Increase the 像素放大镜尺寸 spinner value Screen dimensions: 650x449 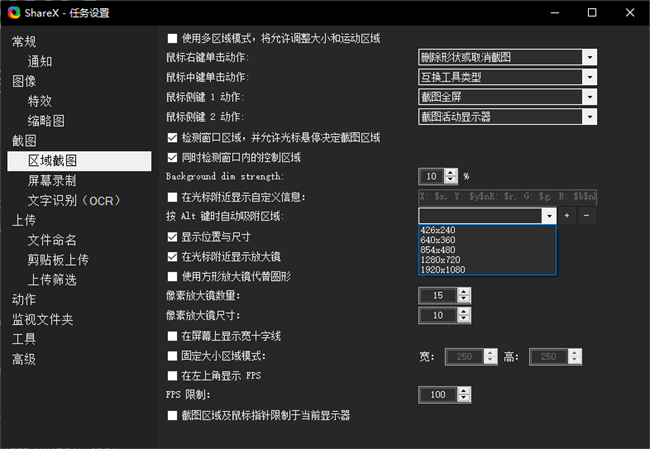[x=465, y=311]
